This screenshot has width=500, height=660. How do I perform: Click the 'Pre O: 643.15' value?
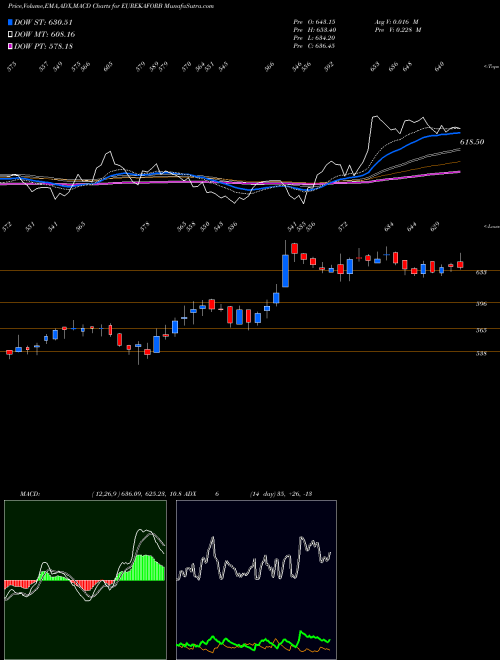click(314, 22)
